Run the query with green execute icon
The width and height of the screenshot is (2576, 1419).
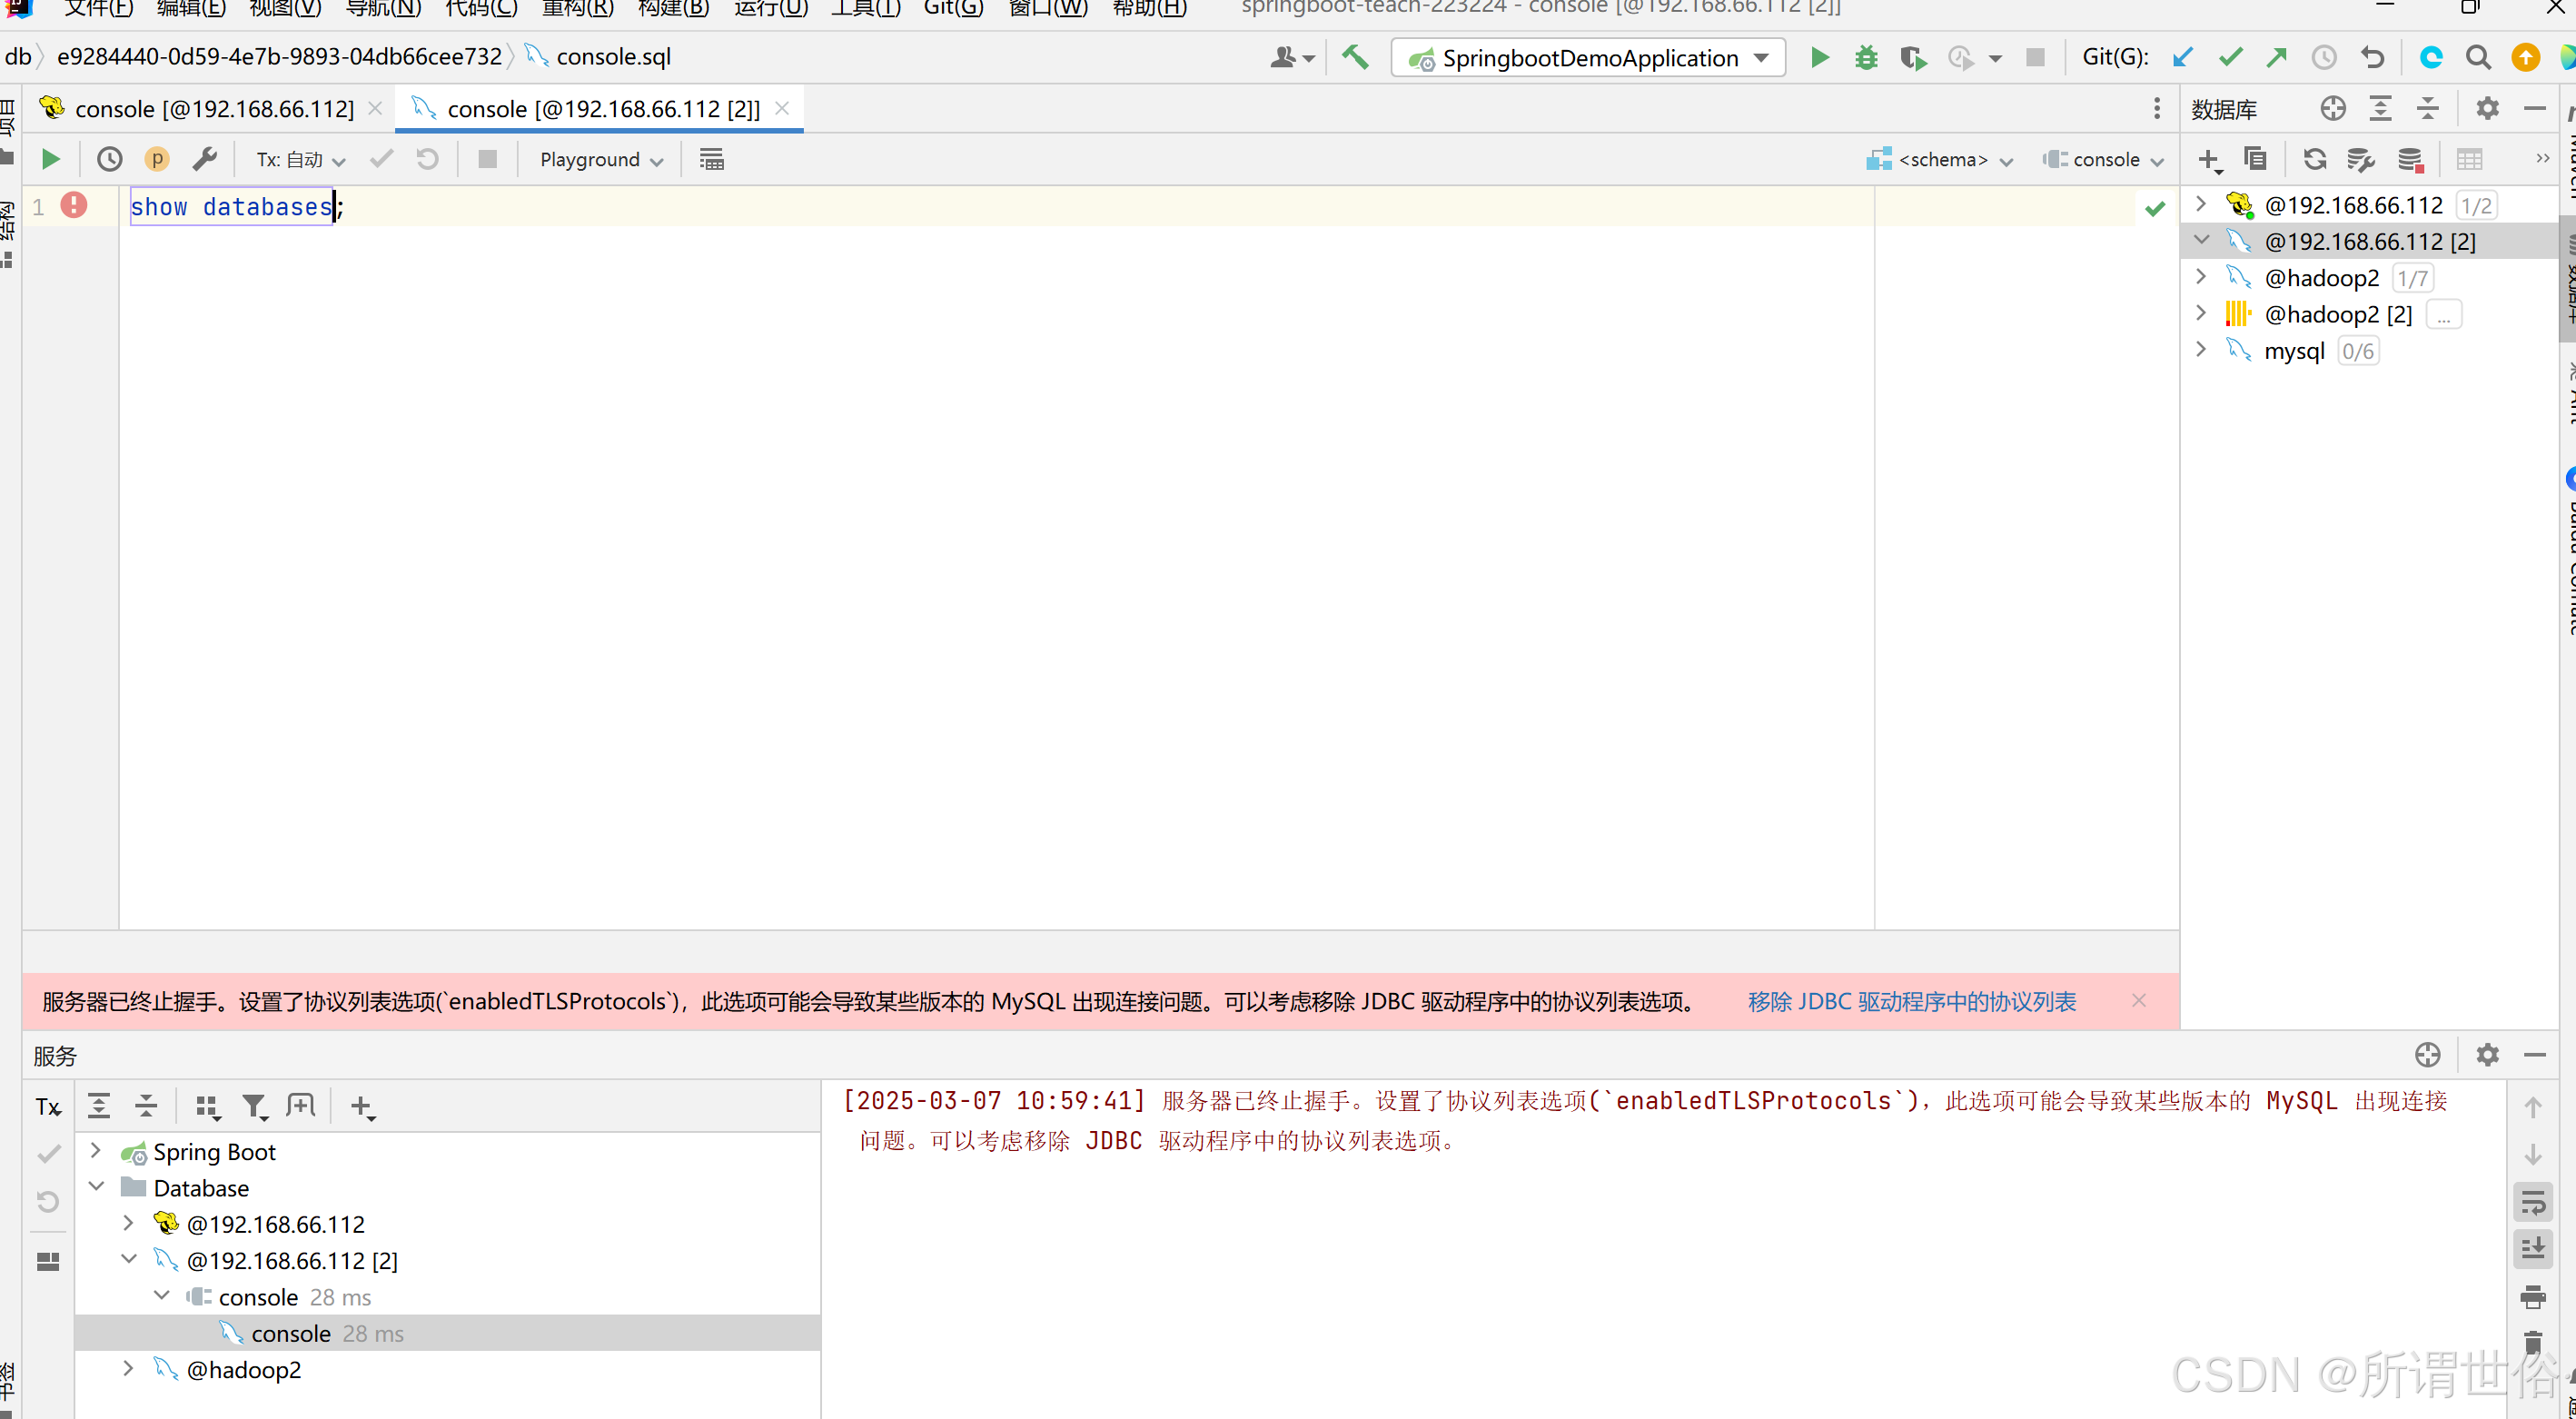point(50,159)
